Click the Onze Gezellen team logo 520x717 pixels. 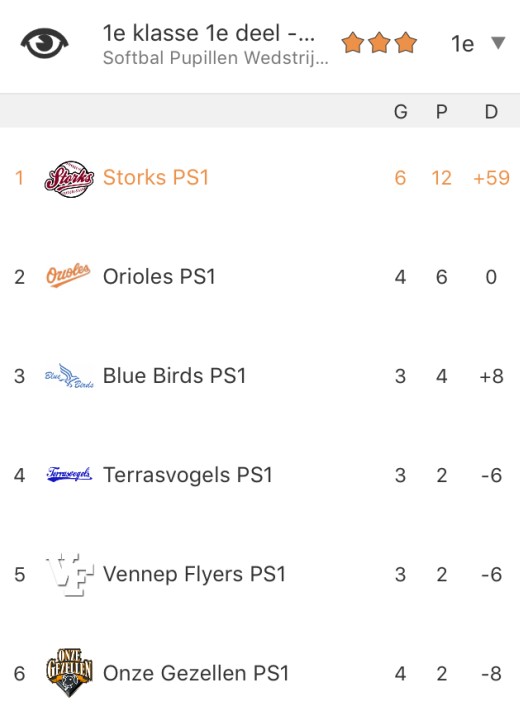69,672
